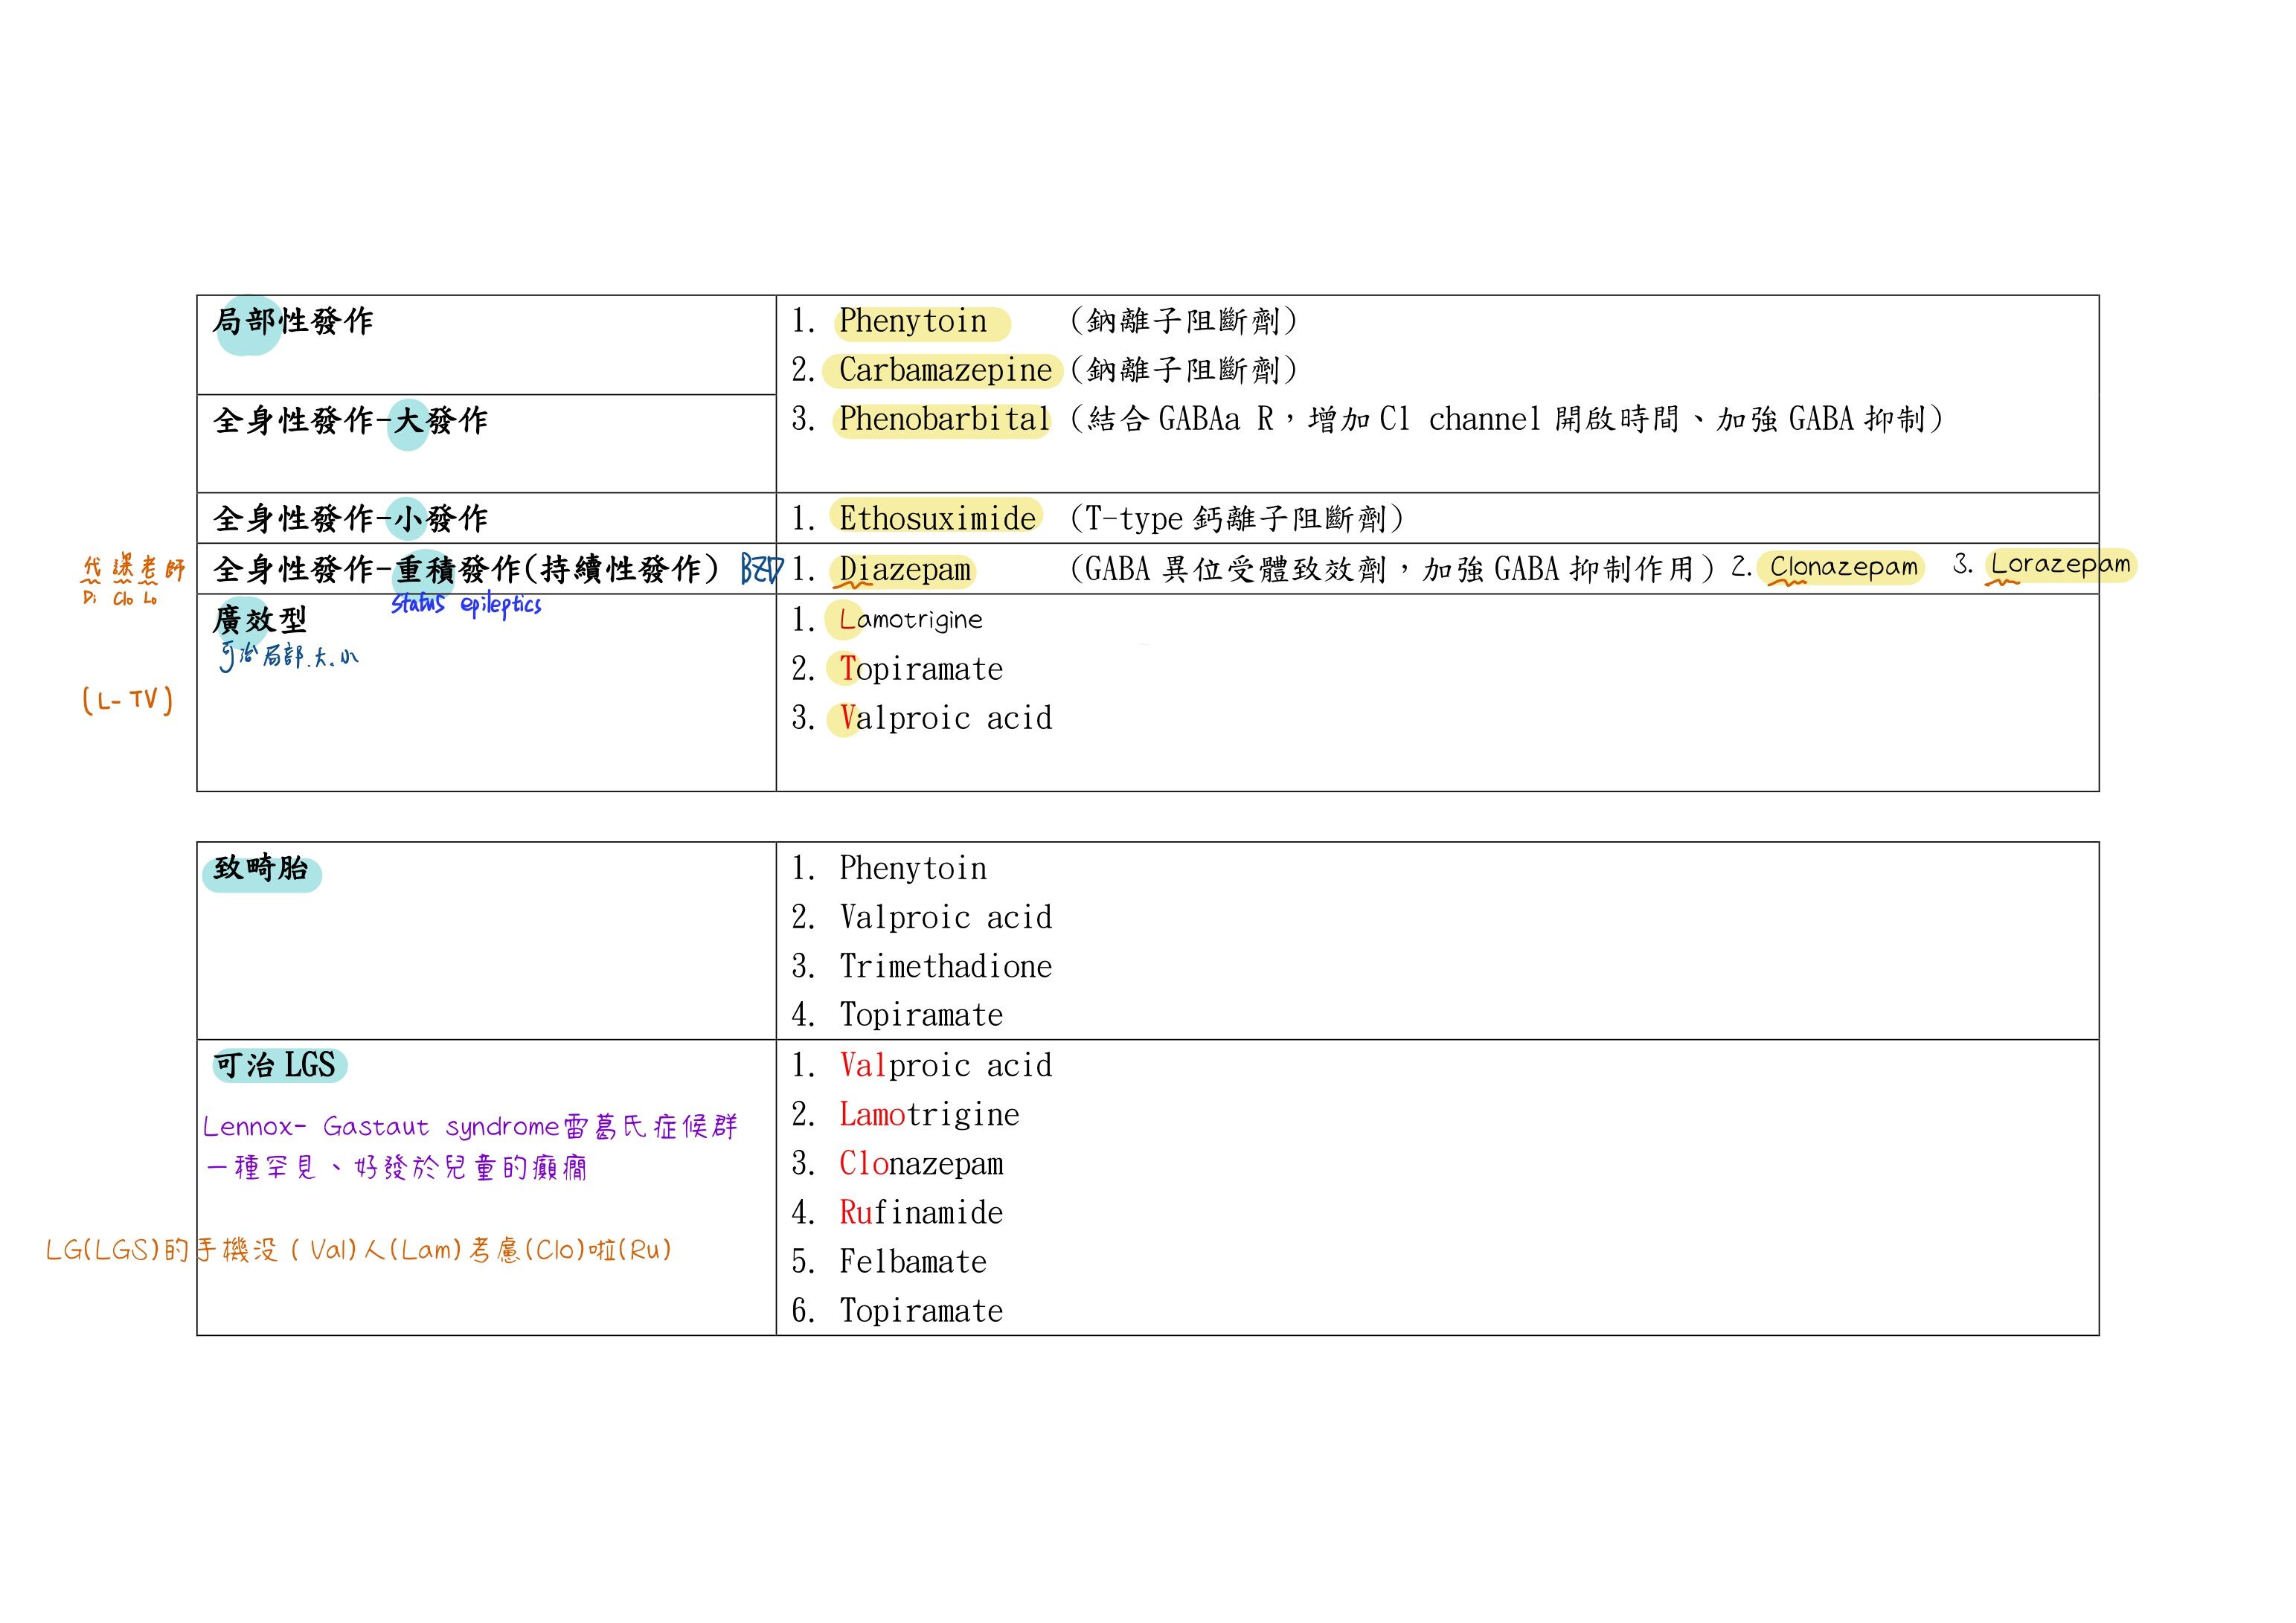Click the 可治 LGS highlighted heading

point(275,1066)
